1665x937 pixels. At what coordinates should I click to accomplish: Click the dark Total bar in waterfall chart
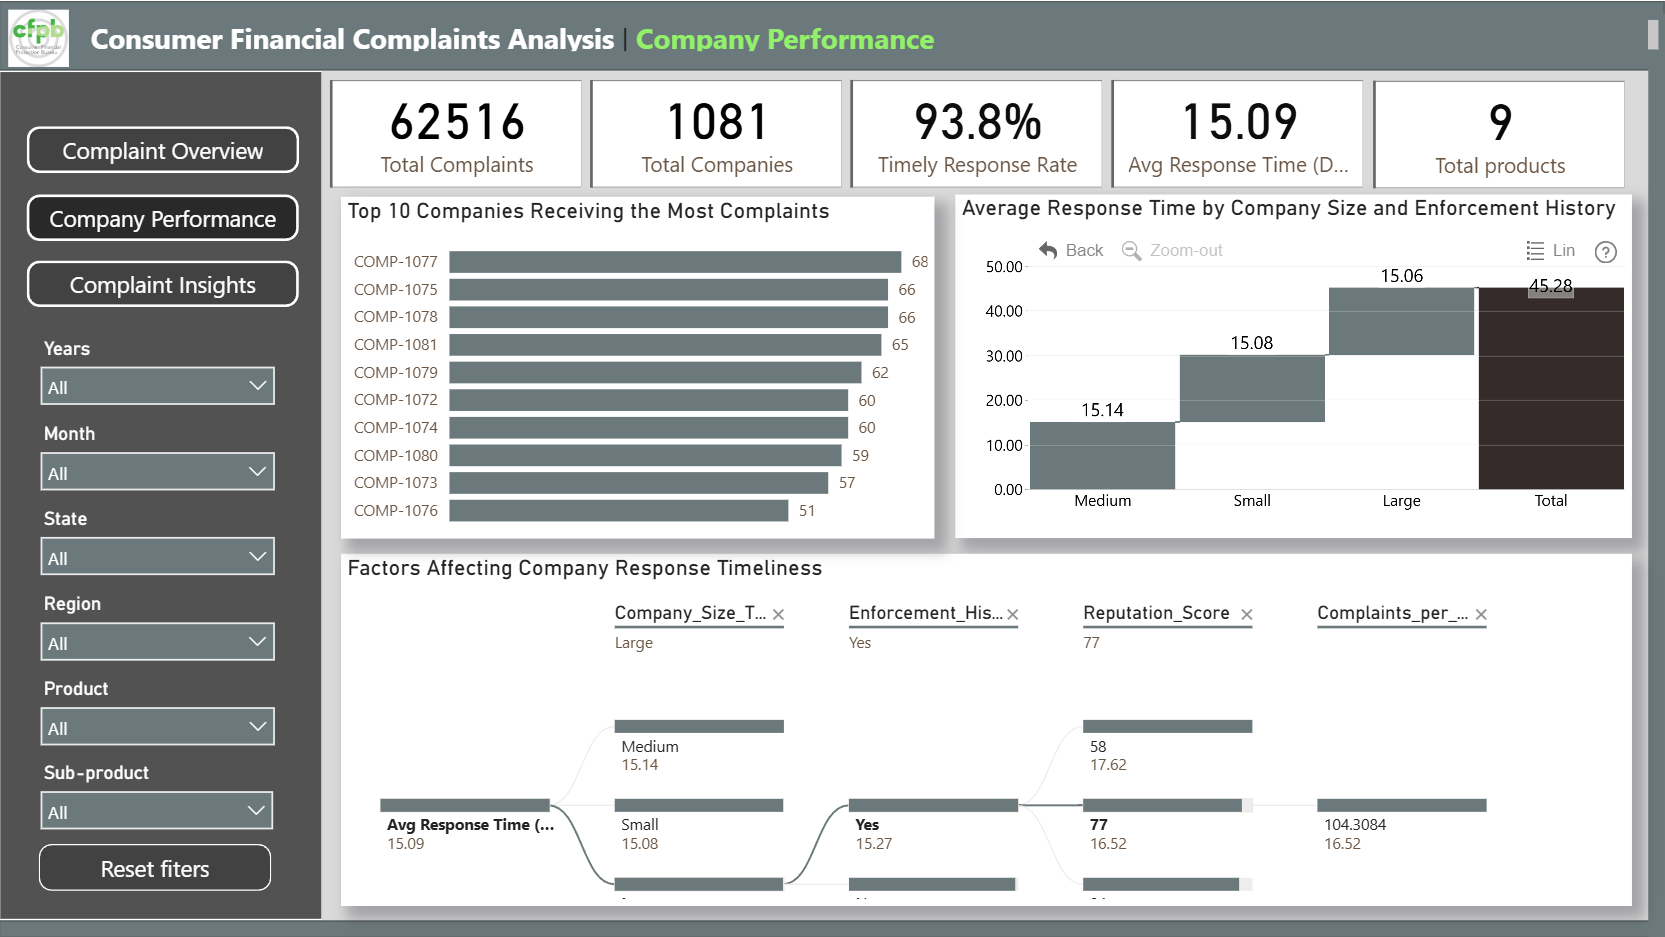coord(1551,388)
